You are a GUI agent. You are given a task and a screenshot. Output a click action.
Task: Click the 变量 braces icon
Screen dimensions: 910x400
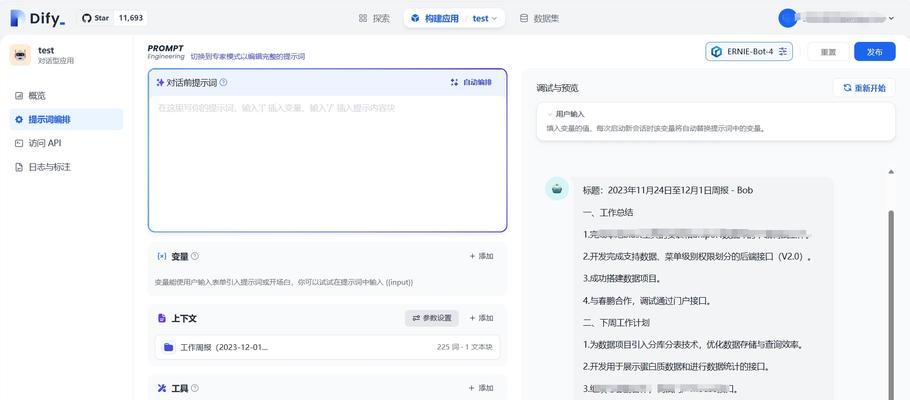(162, 256)
